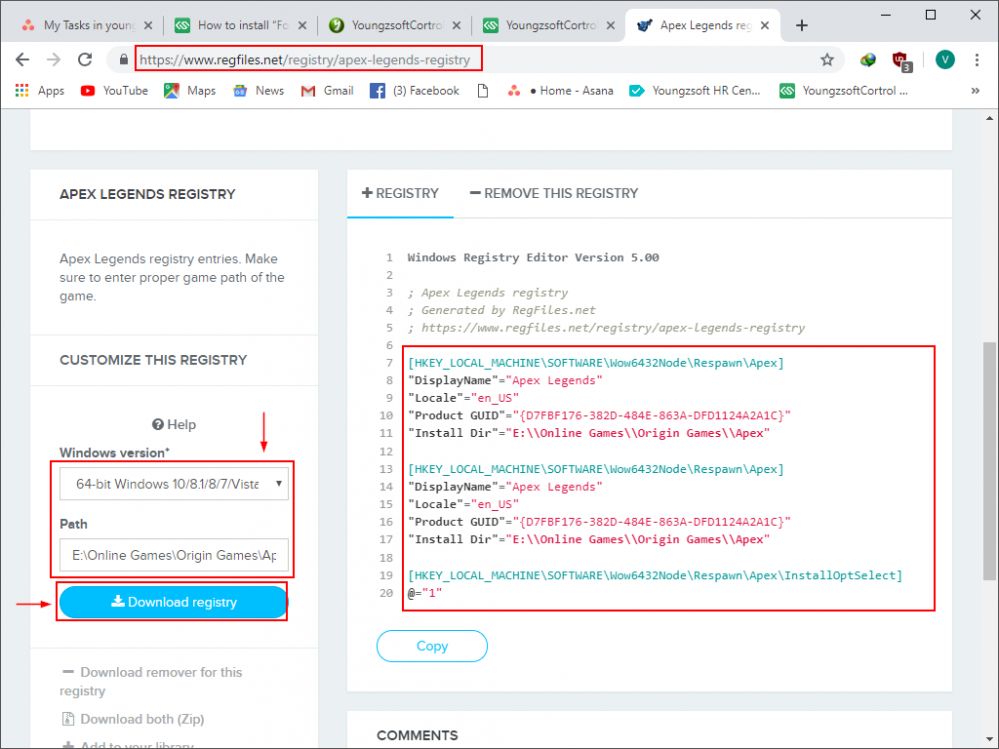The image size is (999, 749).
Task: Close the My Tasks tab
Action: pos(148,25)
